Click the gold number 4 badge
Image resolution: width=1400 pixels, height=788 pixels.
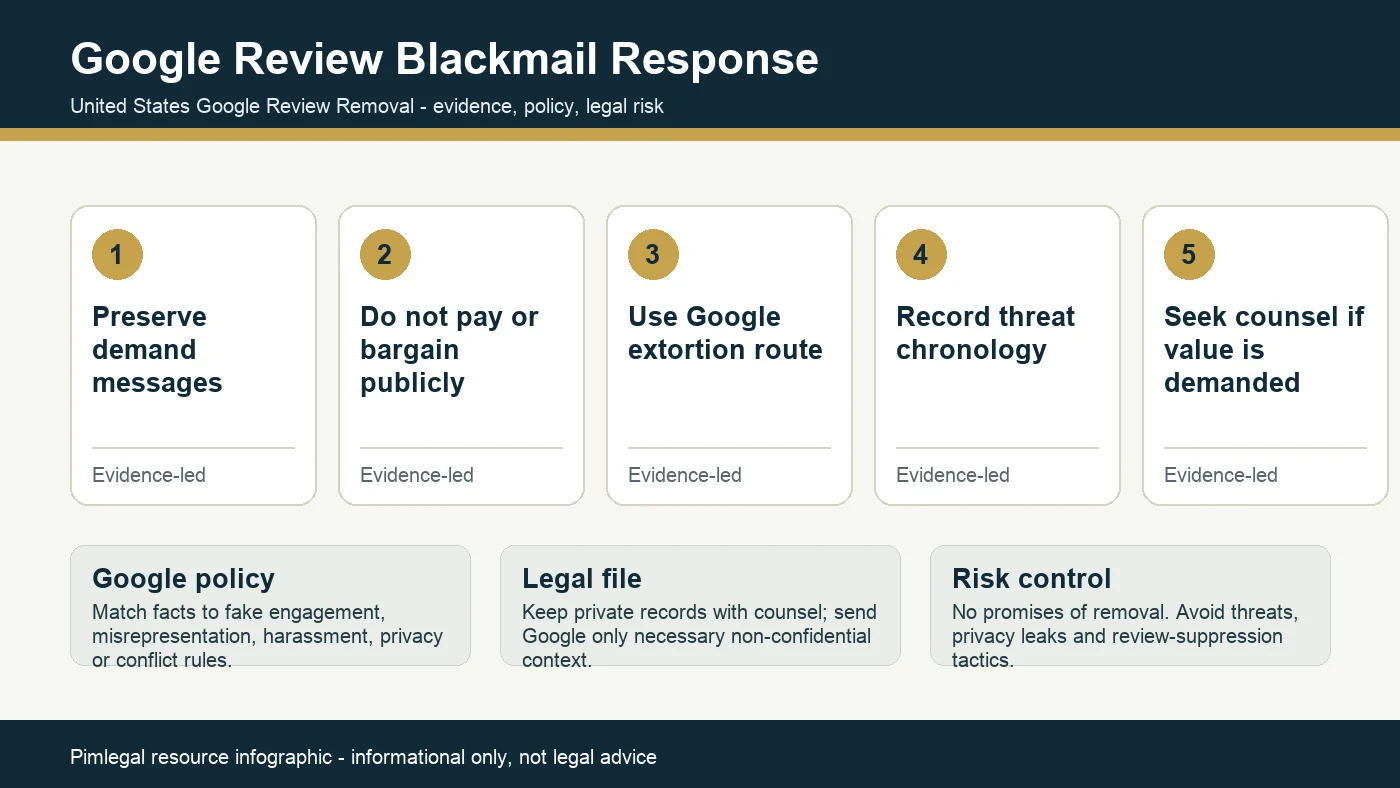(x=922, y=254)
